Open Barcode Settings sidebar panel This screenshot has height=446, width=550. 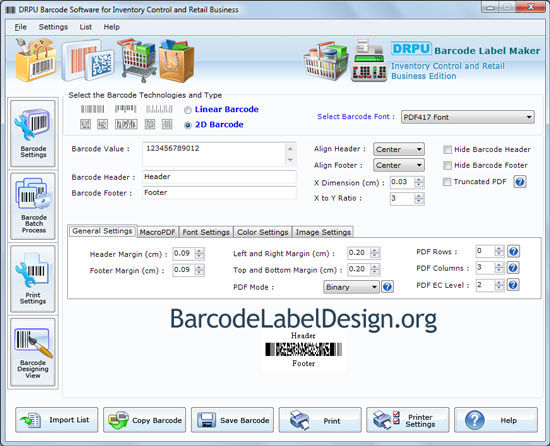tap(33, 133)
